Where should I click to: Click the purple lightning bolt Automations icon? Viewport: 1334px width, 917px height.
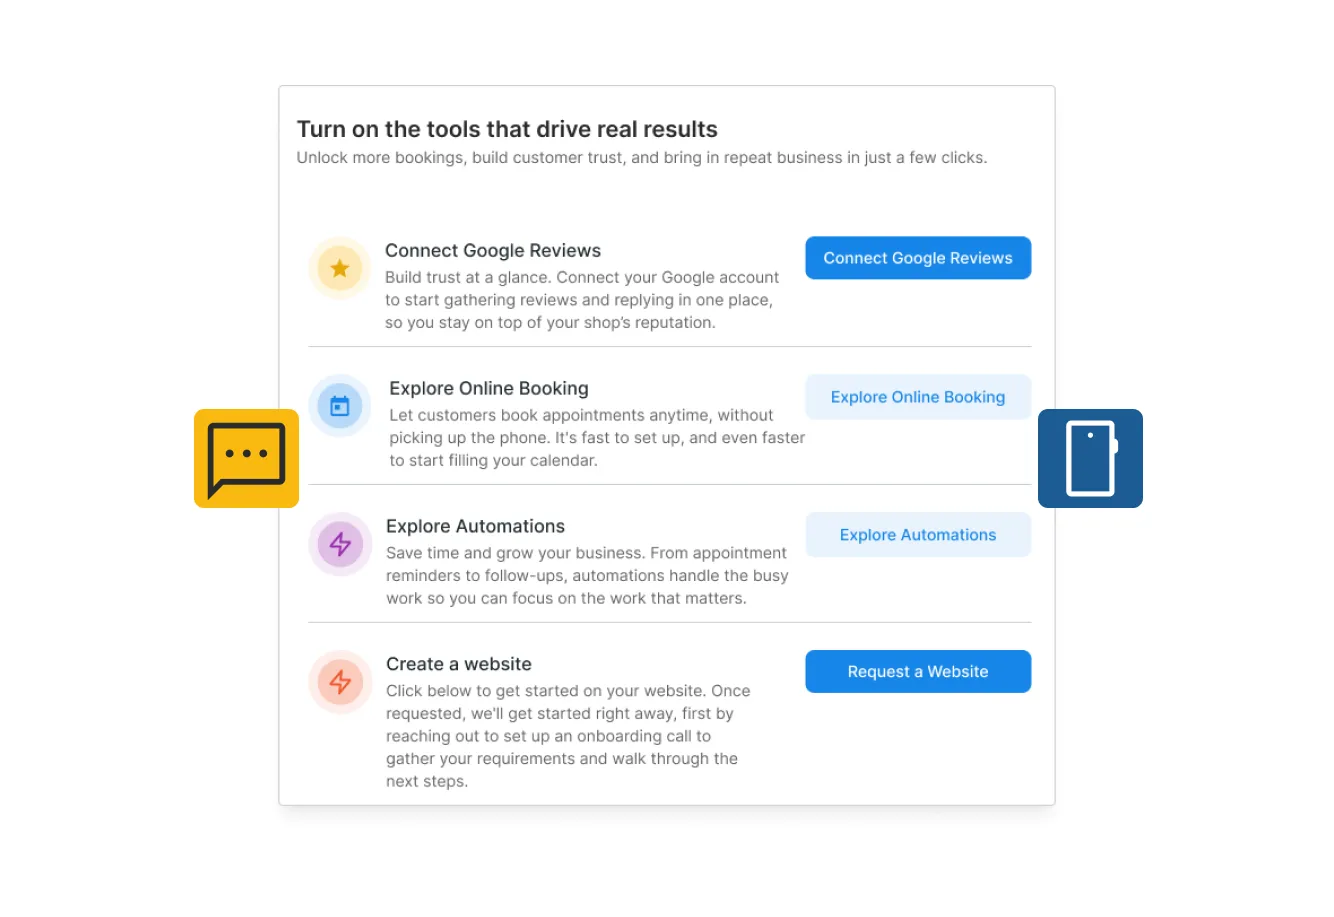coord(340,544)
